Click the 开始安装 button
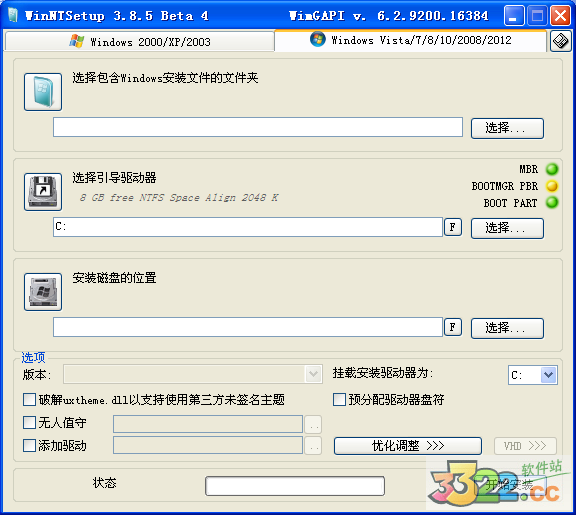This screenshot has width=576, height=515. (x=510, y=485)
